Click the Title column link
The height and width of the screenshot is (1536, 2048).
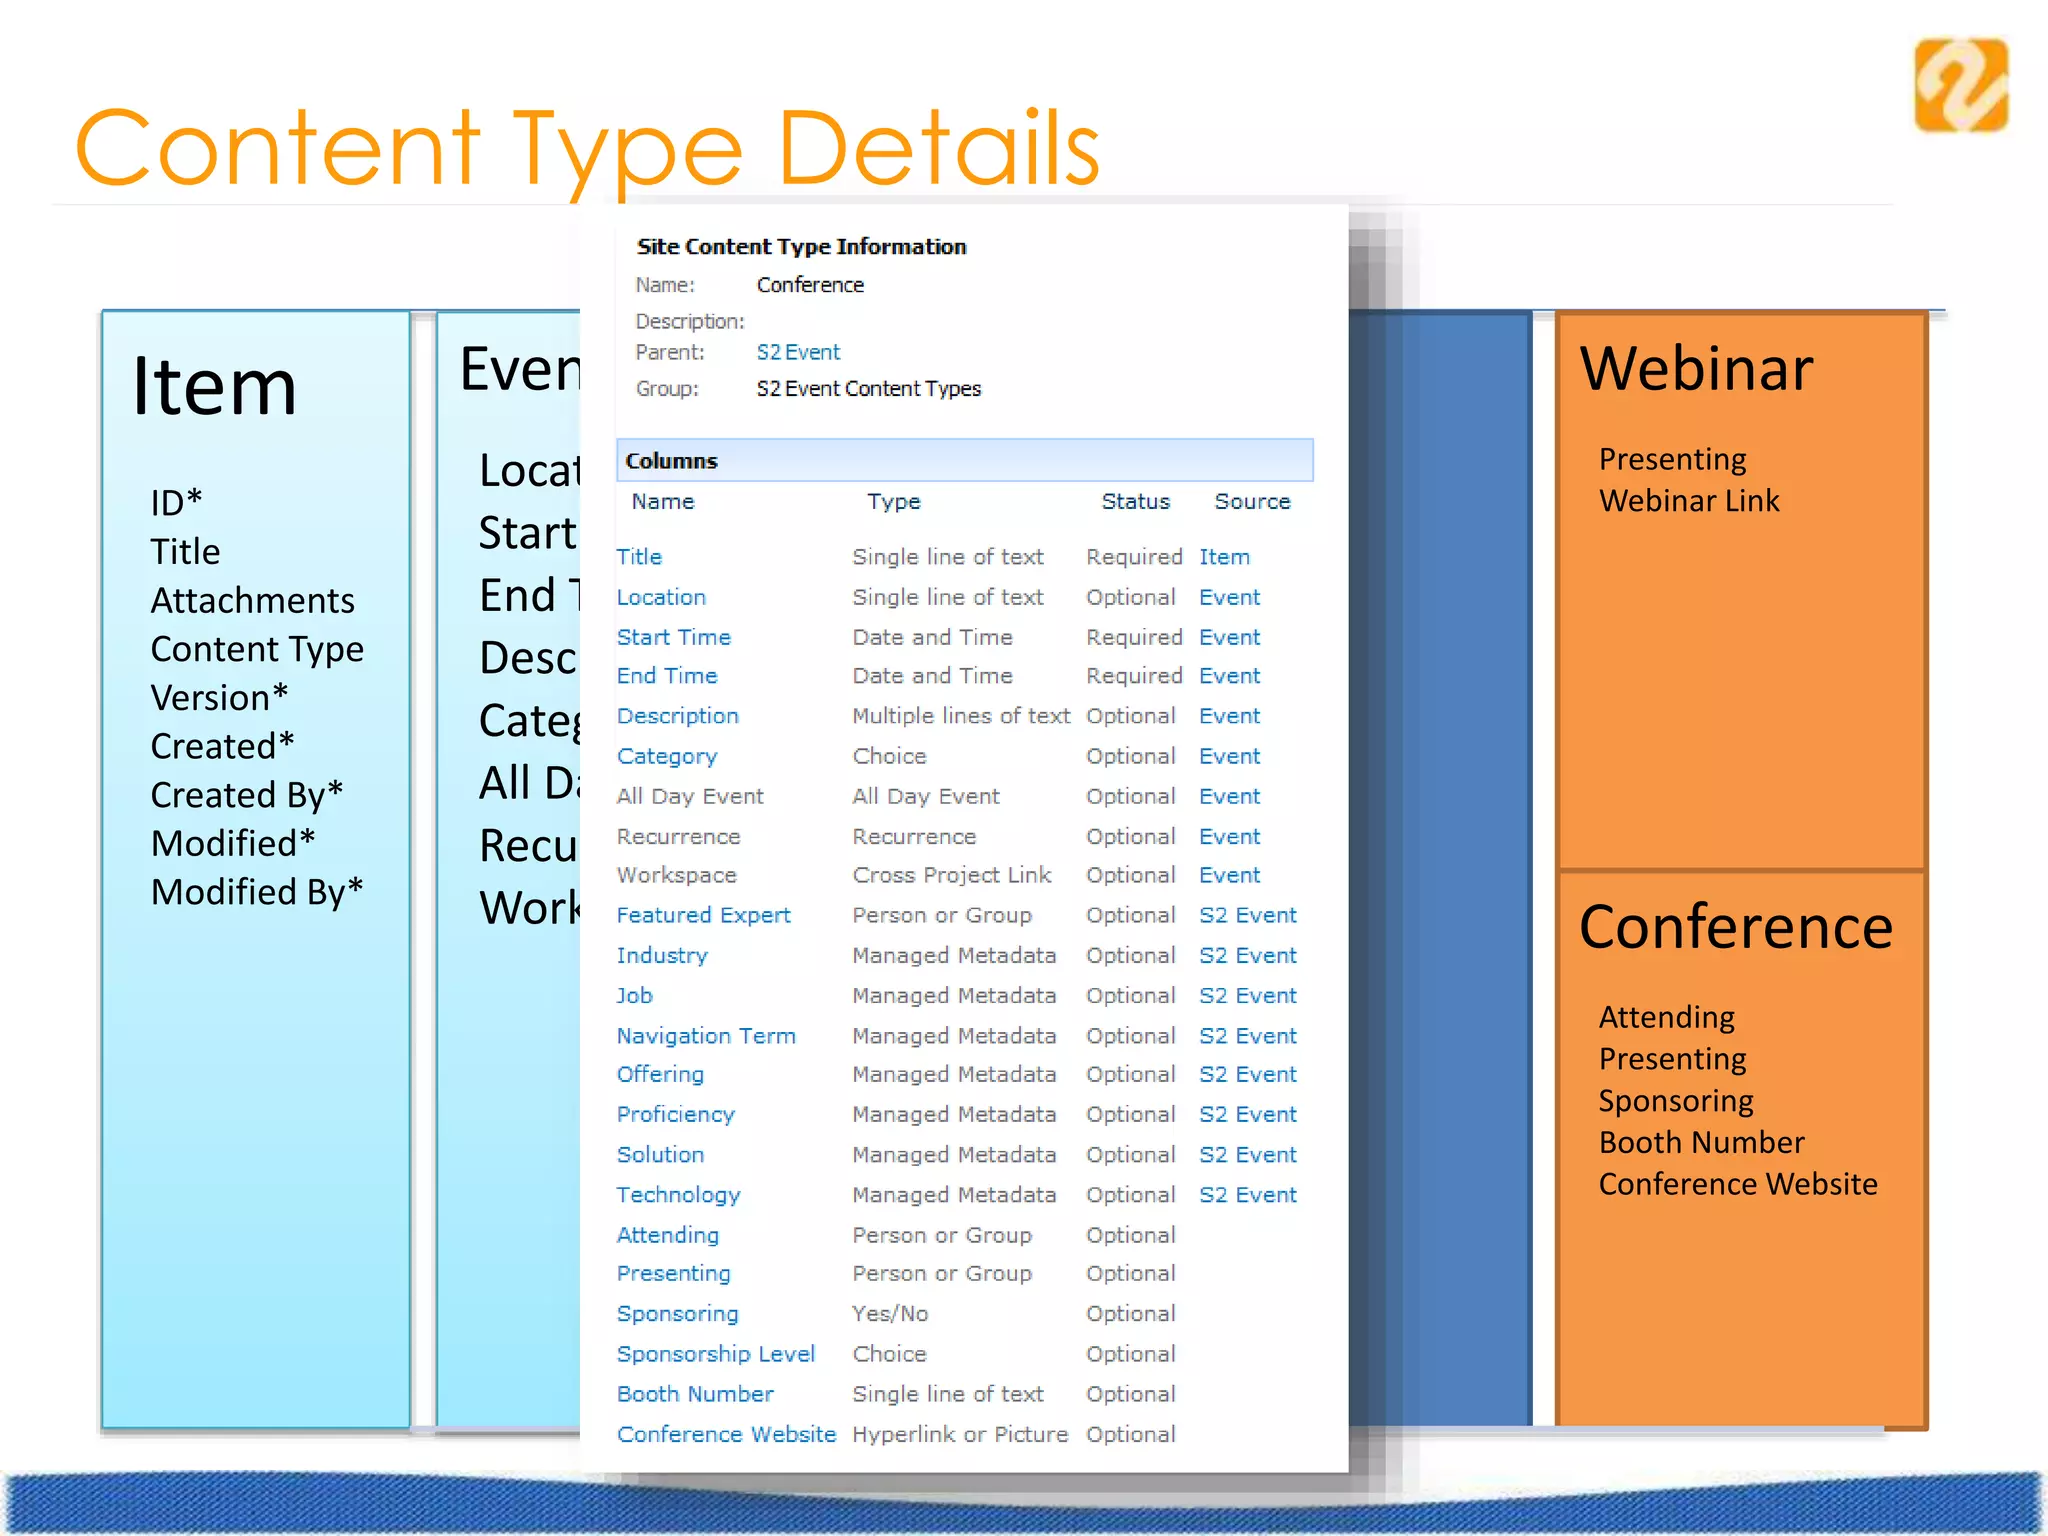pyautogui.click(x=639, y=557)
